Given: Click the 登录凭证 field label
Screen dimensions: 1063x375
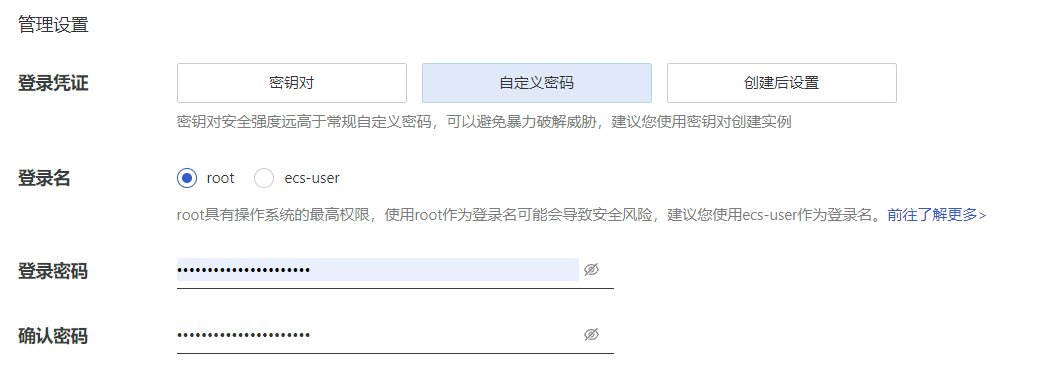Looking at the screenshot, I should tap(53, 83).
